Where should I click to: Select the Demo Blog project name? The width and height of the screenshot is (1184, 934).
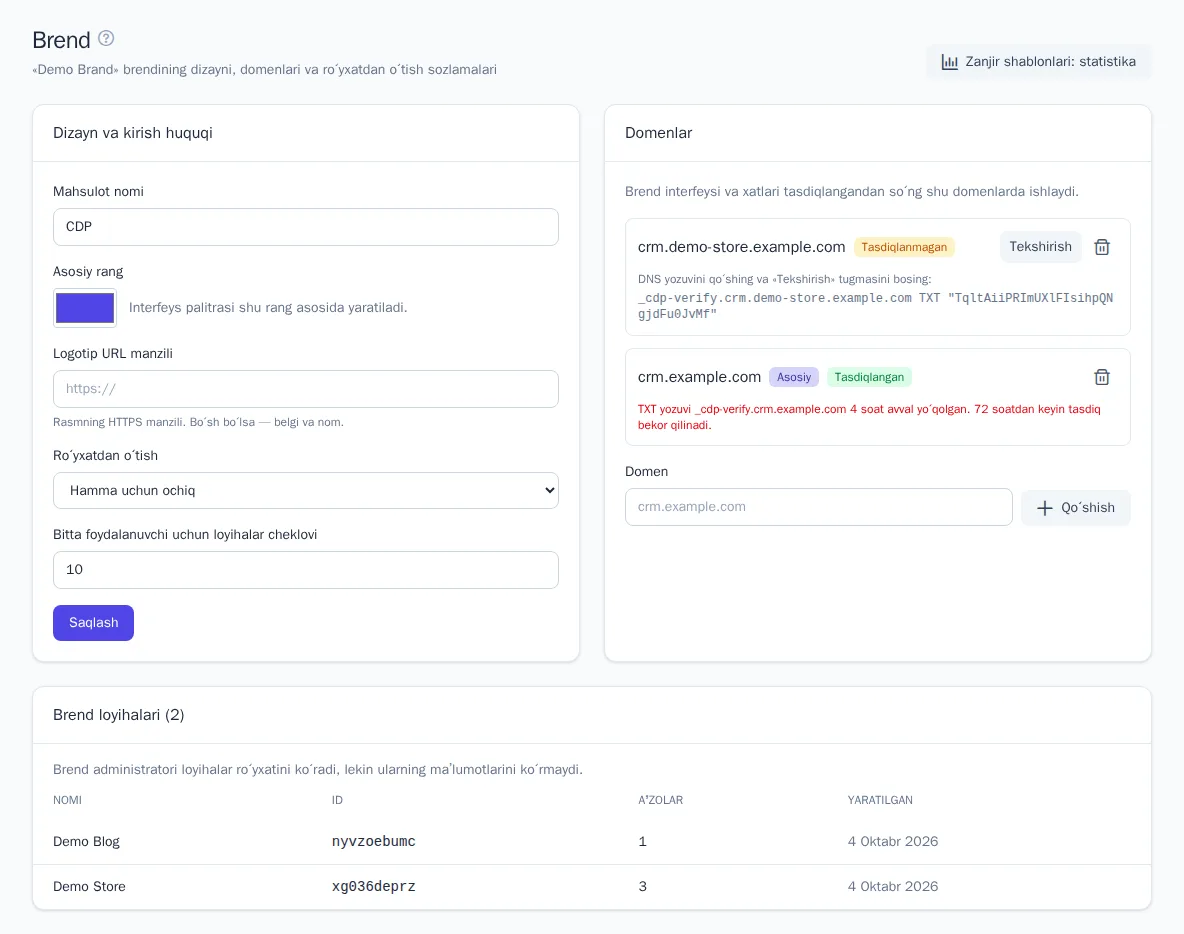pyautogui.click(x=86, y=842)
